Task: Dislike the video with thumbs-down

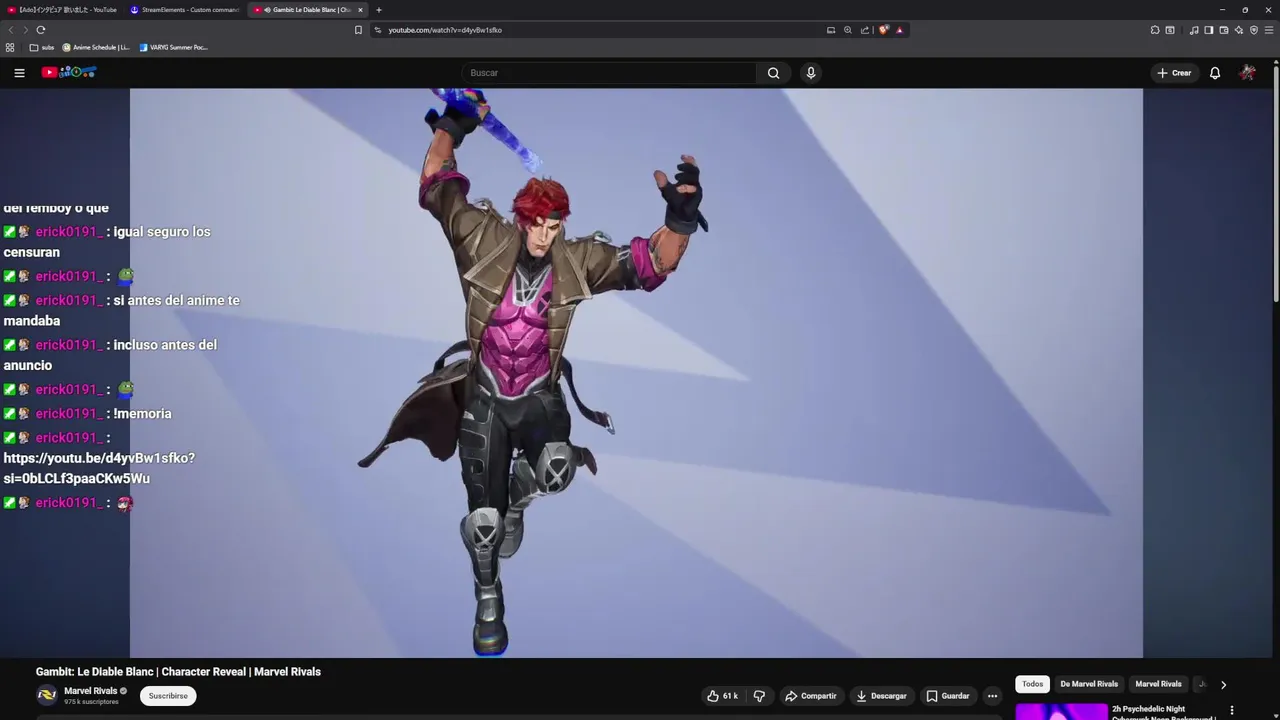Action: (x=759, y=696)
